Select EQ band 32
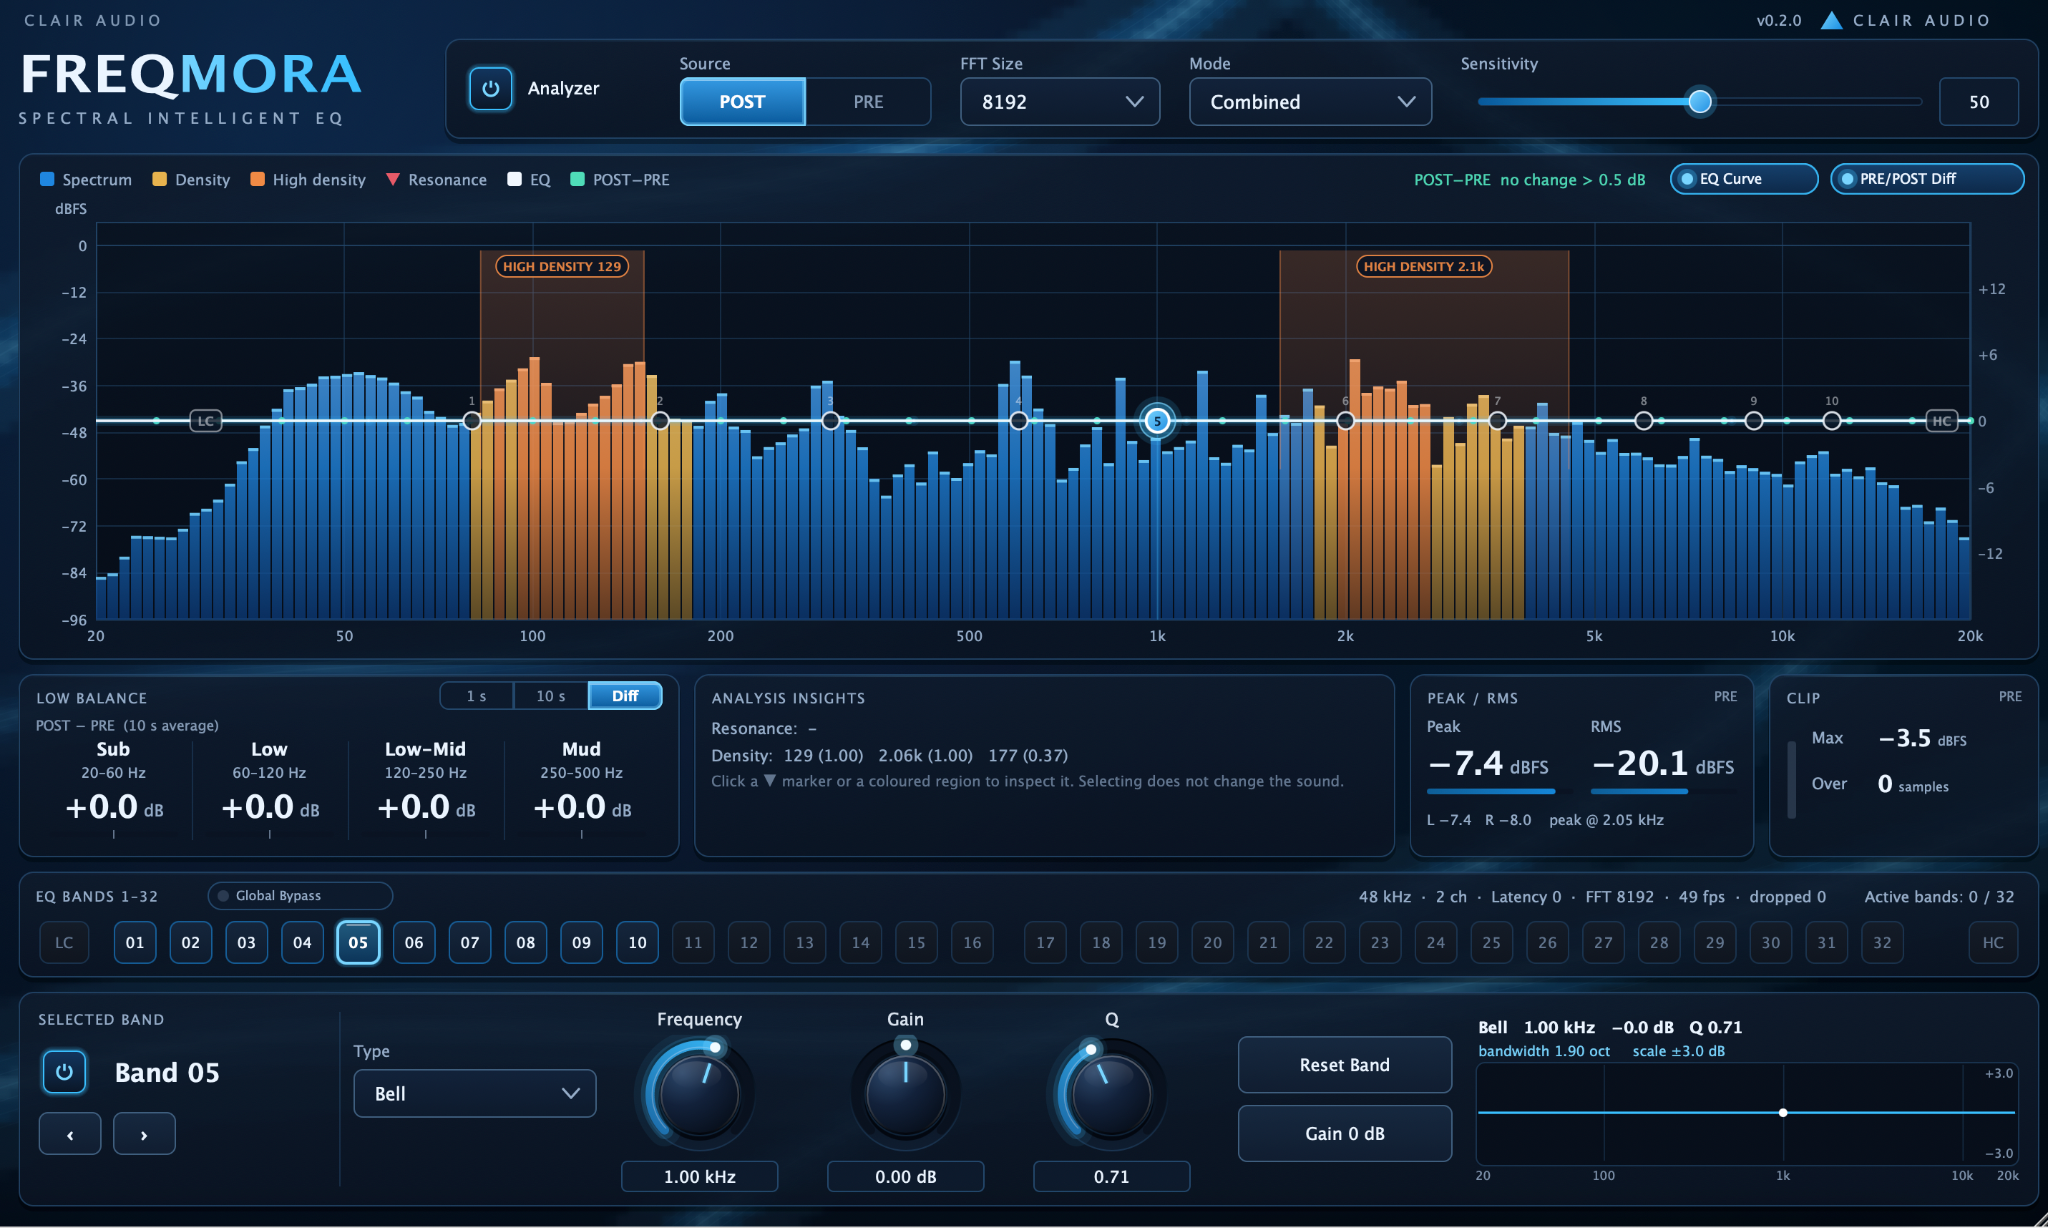The height and width of the screenshot is (1228, 2048). tap(1882, 943)
